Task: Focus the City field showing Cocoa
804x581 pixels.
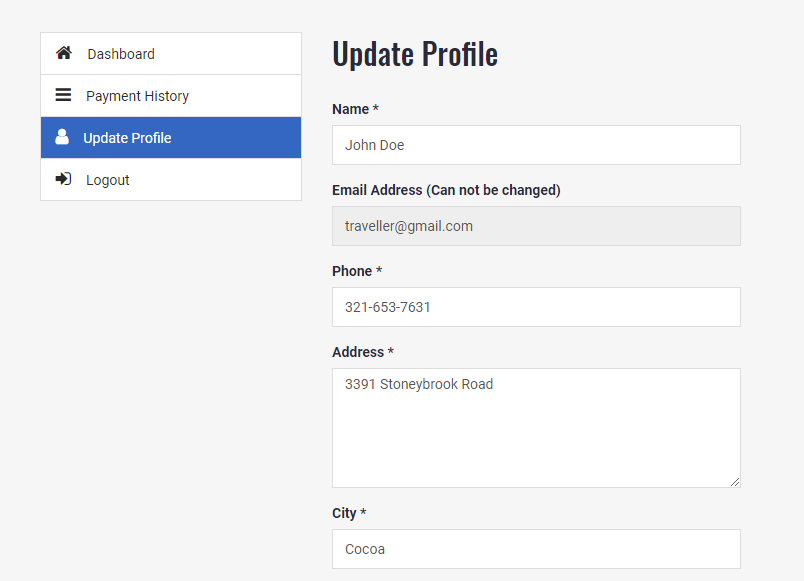Action: (x=536, y=549)
